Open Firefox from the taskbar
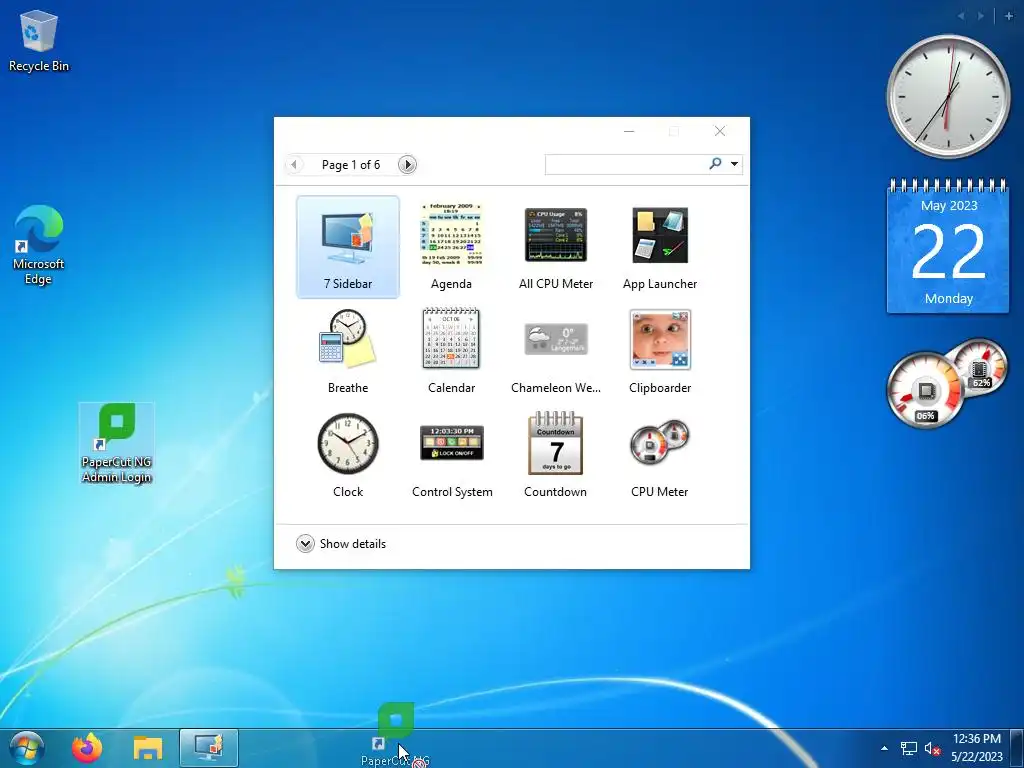Image resolution: width=1024 pixels, height=768 pixels. click(87, 748)
